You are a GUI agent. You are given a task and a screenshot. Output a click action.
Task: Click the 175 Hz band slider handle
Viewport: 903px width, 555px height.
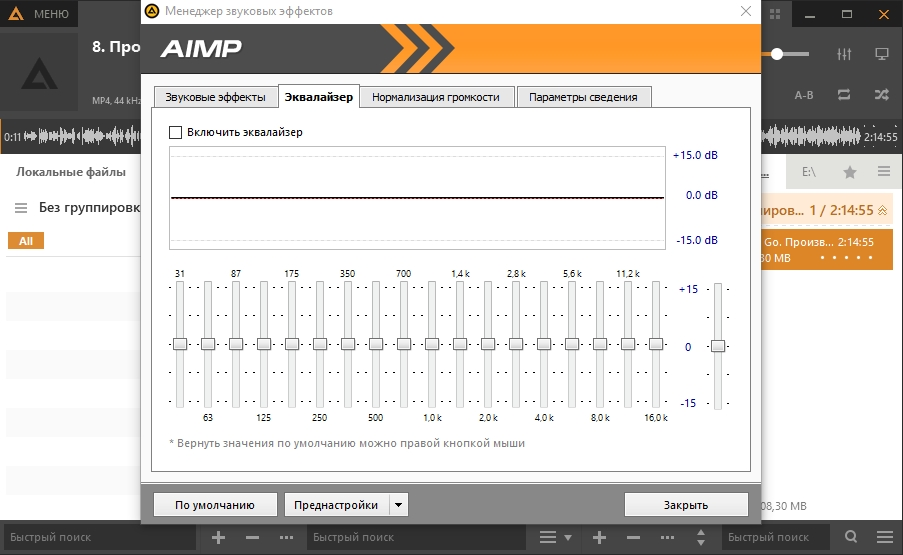[292, 344]
